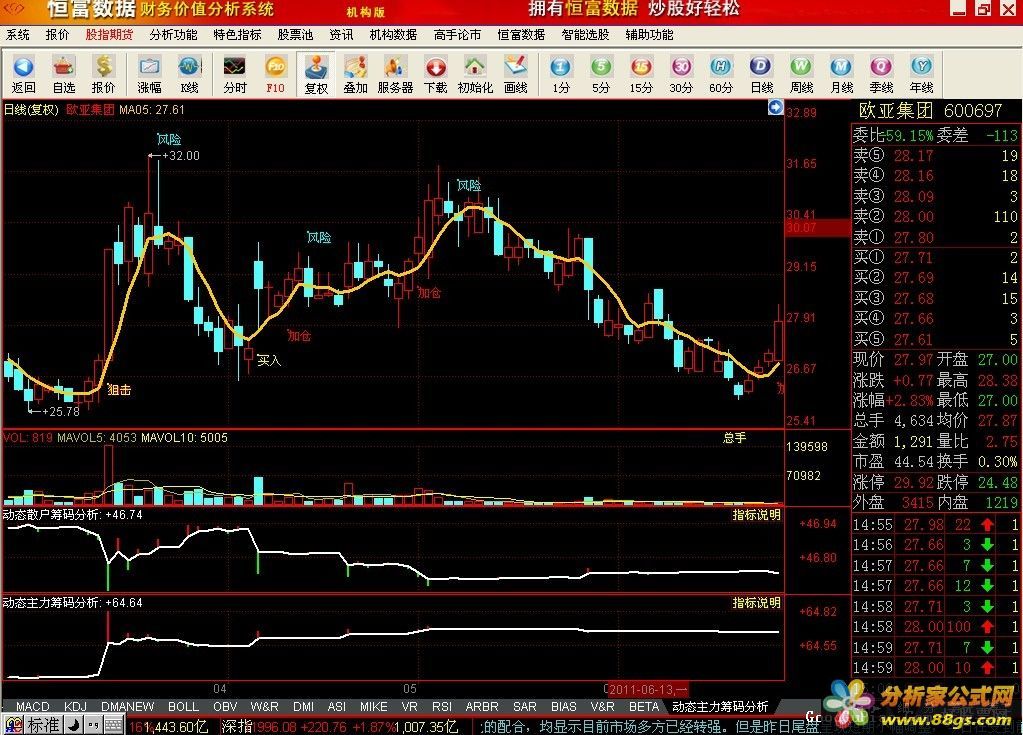The image size is (1023, 735).
Task: Switch to 分时 intraday chart icon
Action: coord(235,74)
